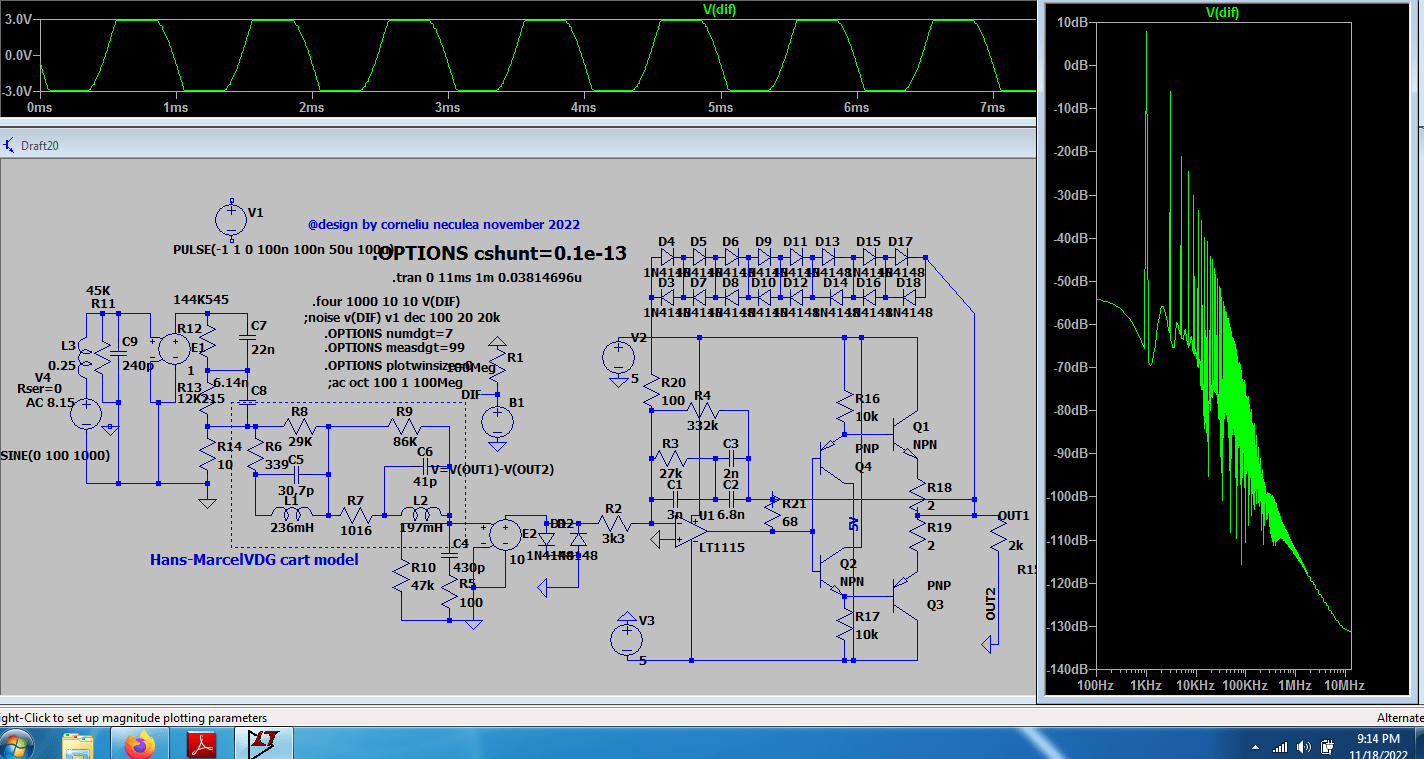Click the @design by corneliu neculea credit text
Viewport: 1424px width, 759px height.
444,225
